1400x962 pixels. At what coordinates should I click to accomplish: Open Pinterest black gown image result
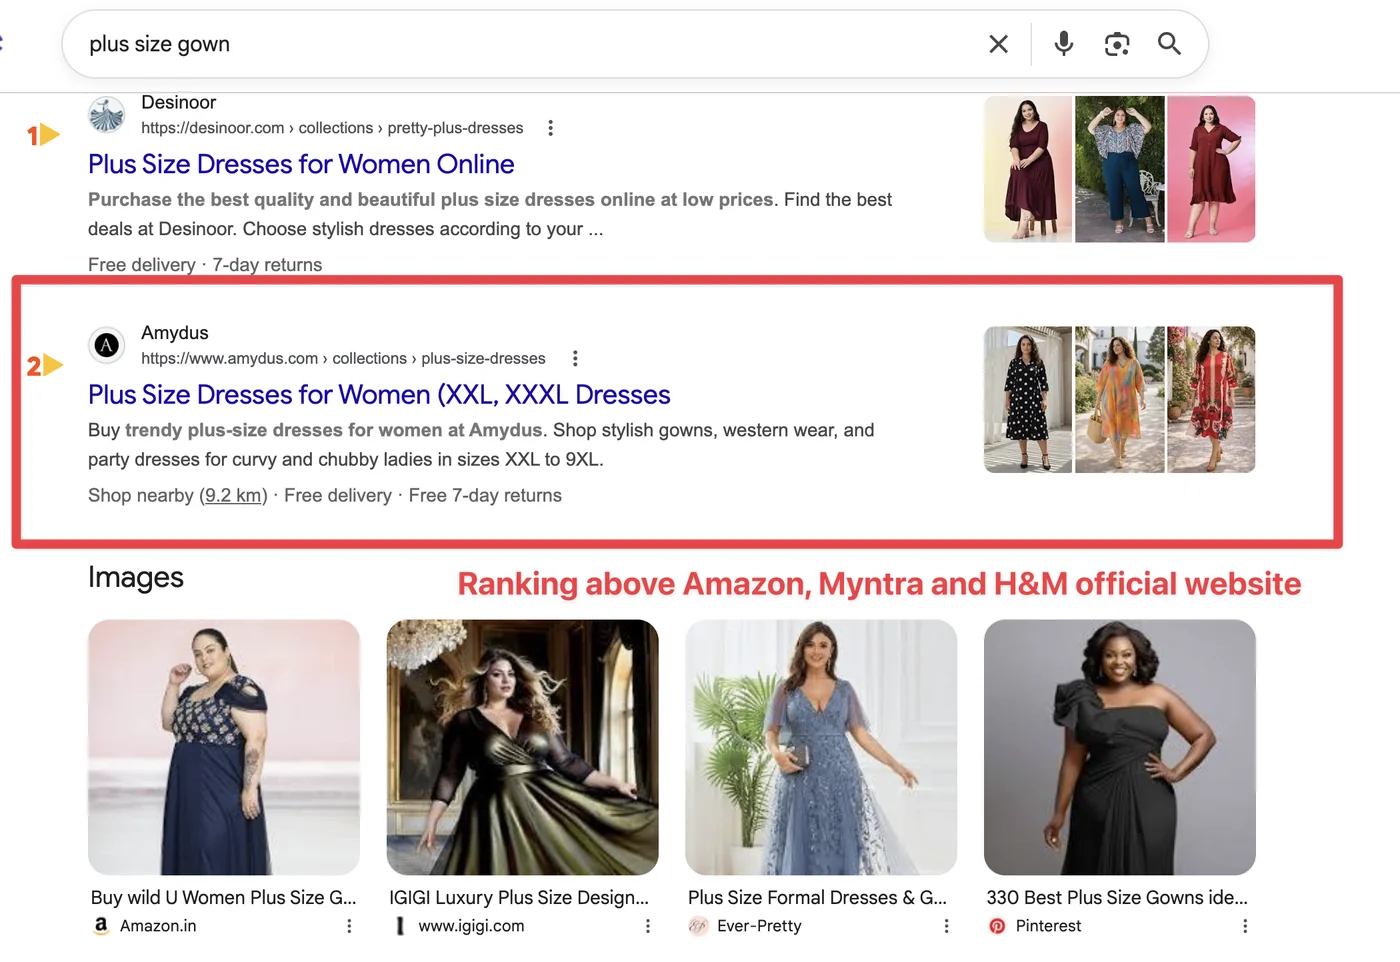point(1120,747)
